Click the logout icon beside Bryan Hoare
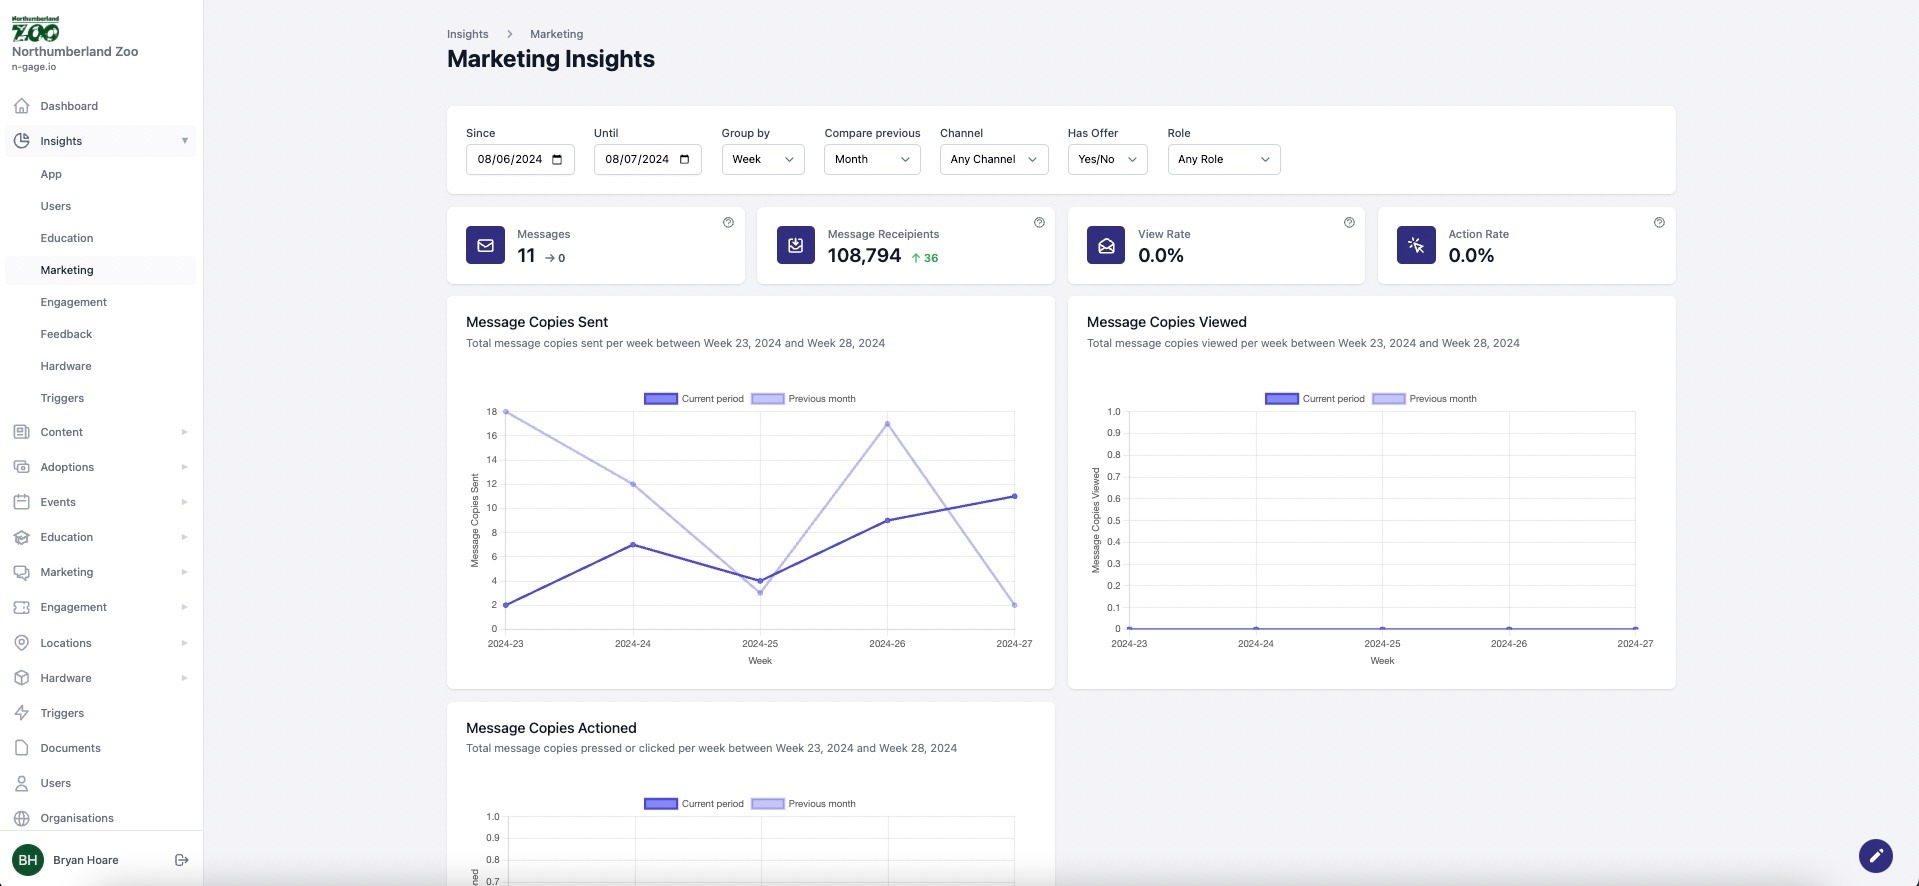Image resolution: width=1919 pixels, height=886 pixels. pos(181,860)
